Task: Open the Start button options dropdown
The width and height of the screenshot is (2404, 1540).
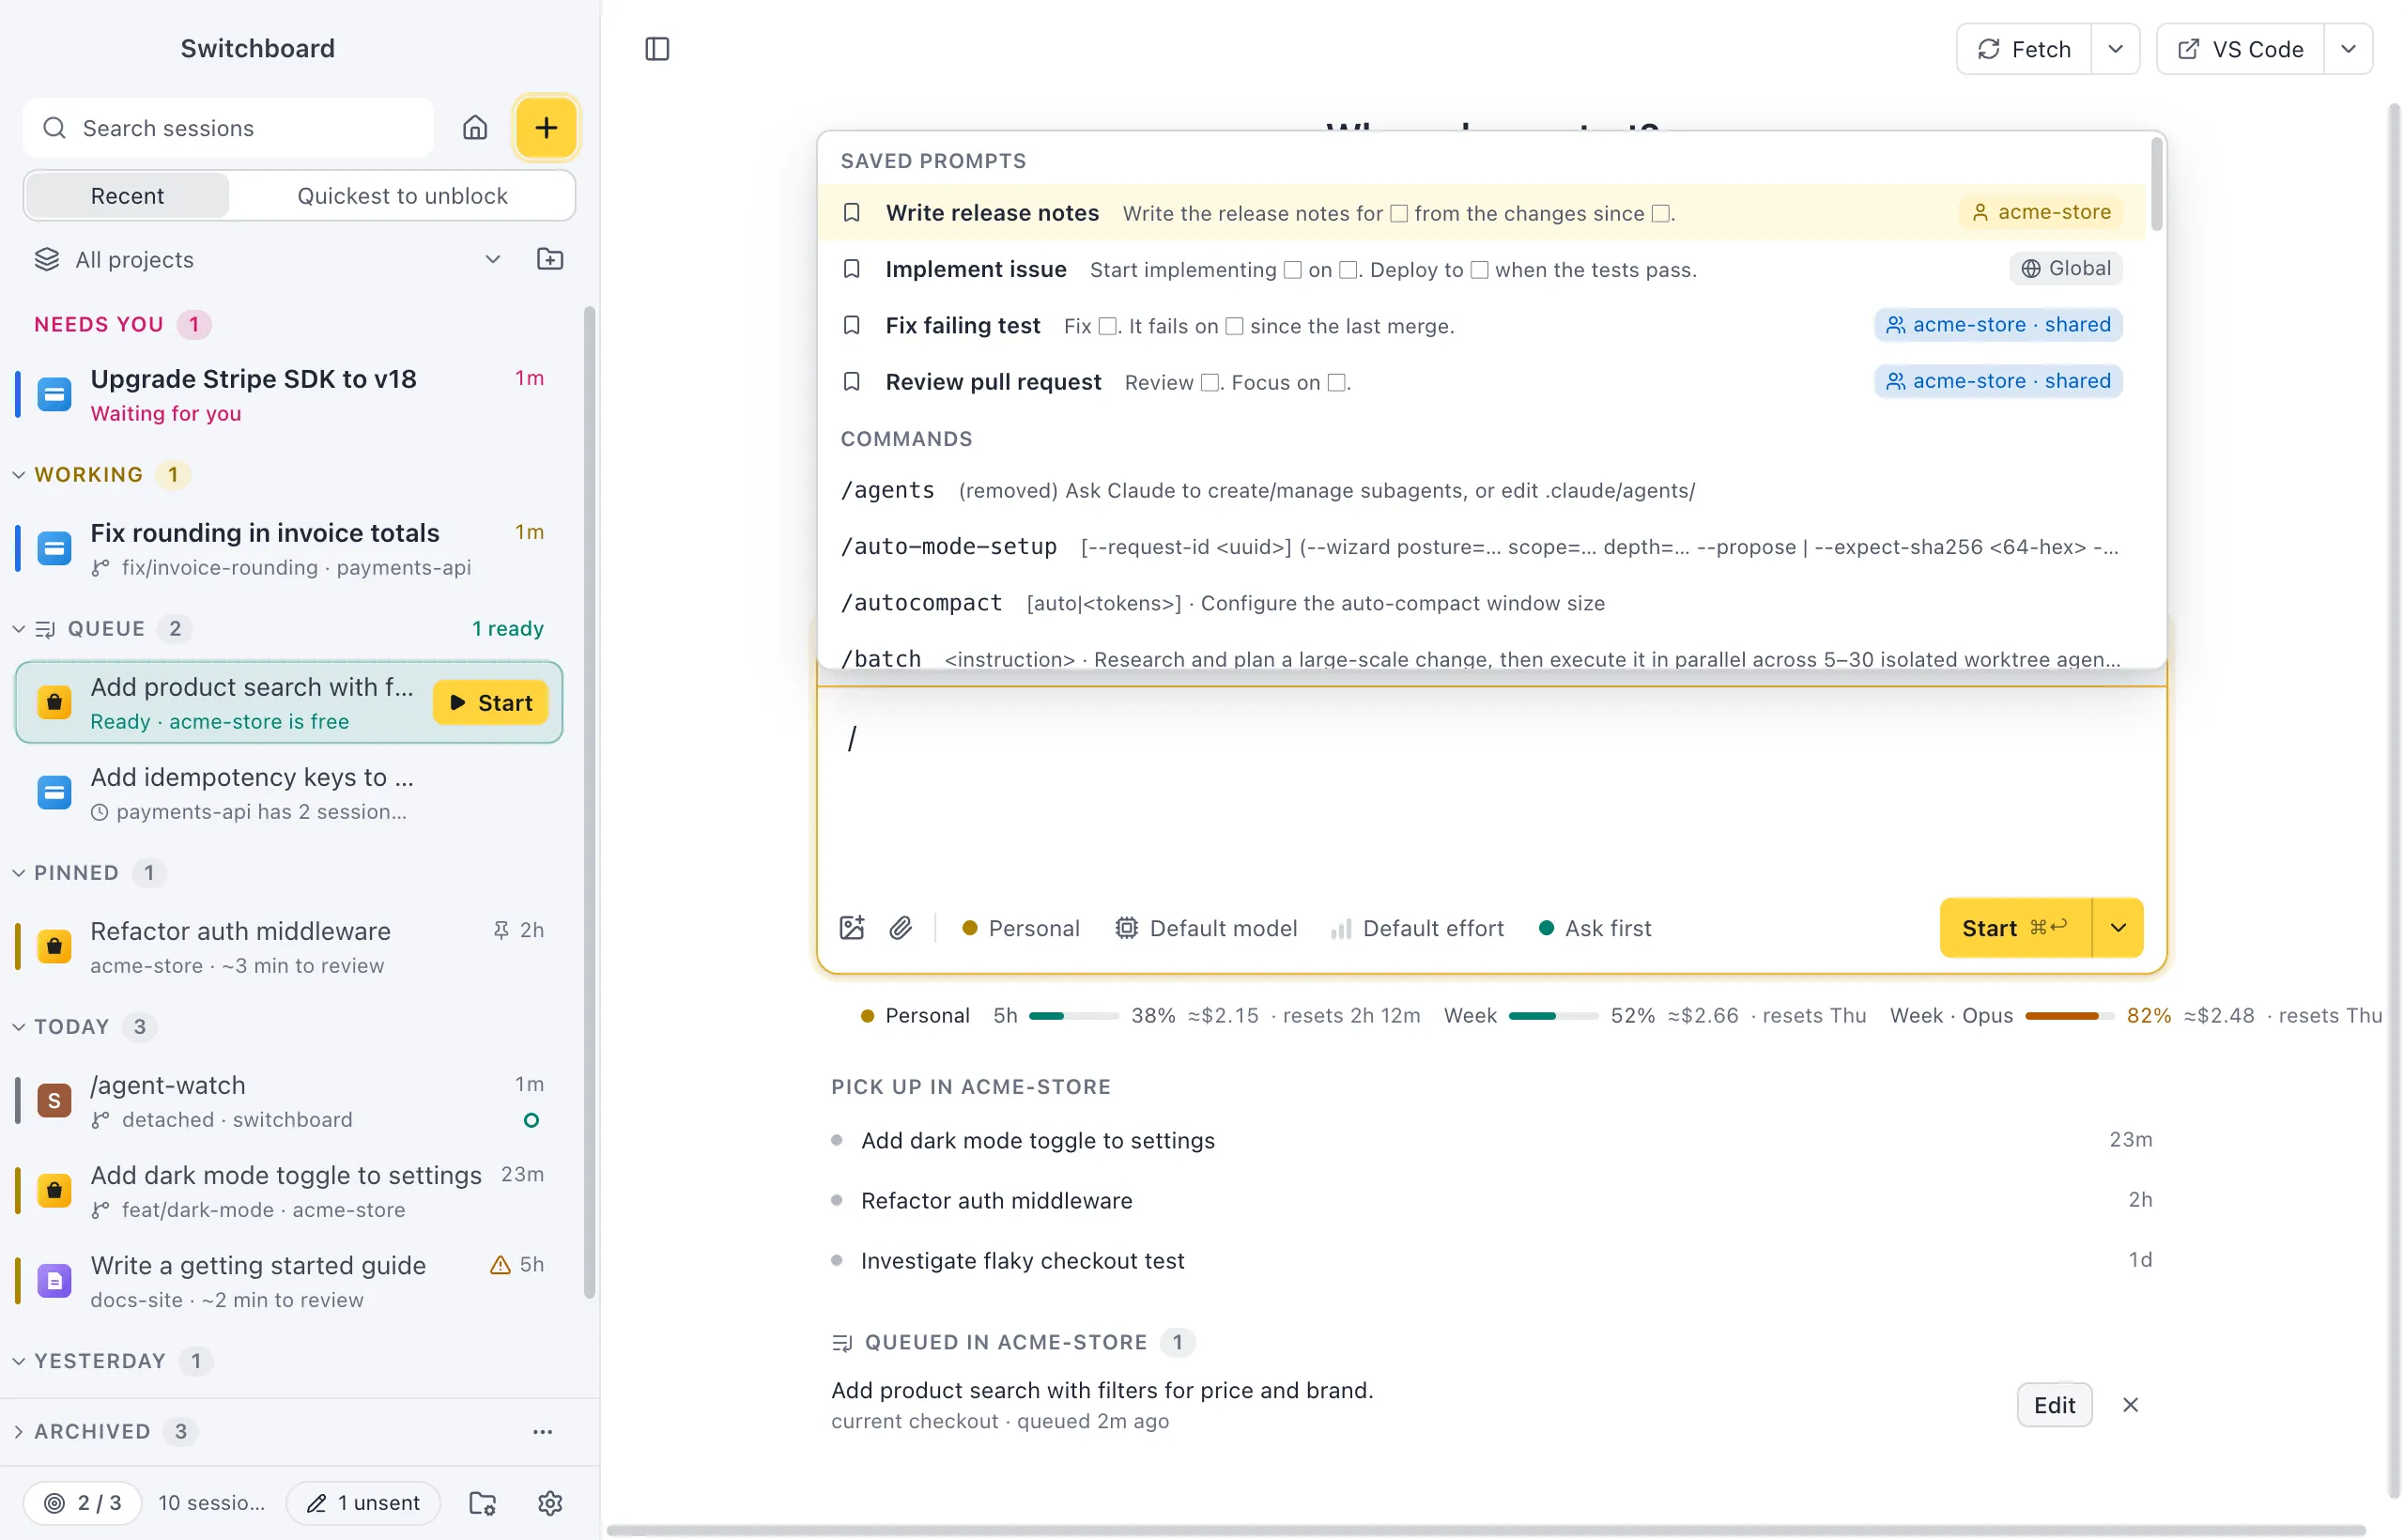Action: pos(2118,928)
